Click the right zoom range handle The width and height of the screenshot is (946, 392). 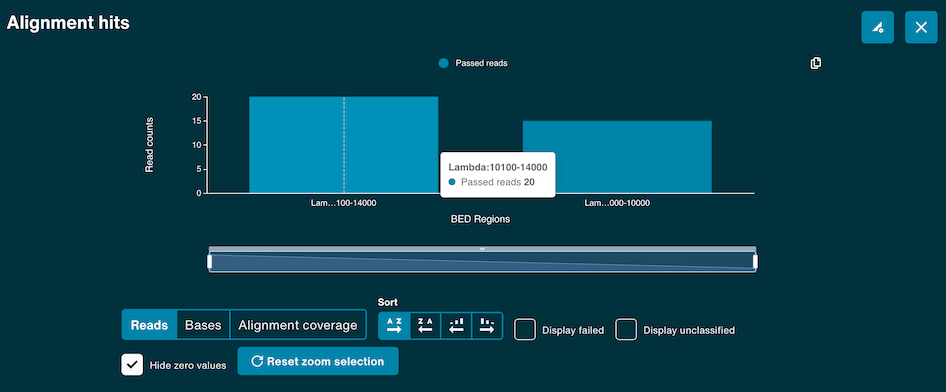755,262
